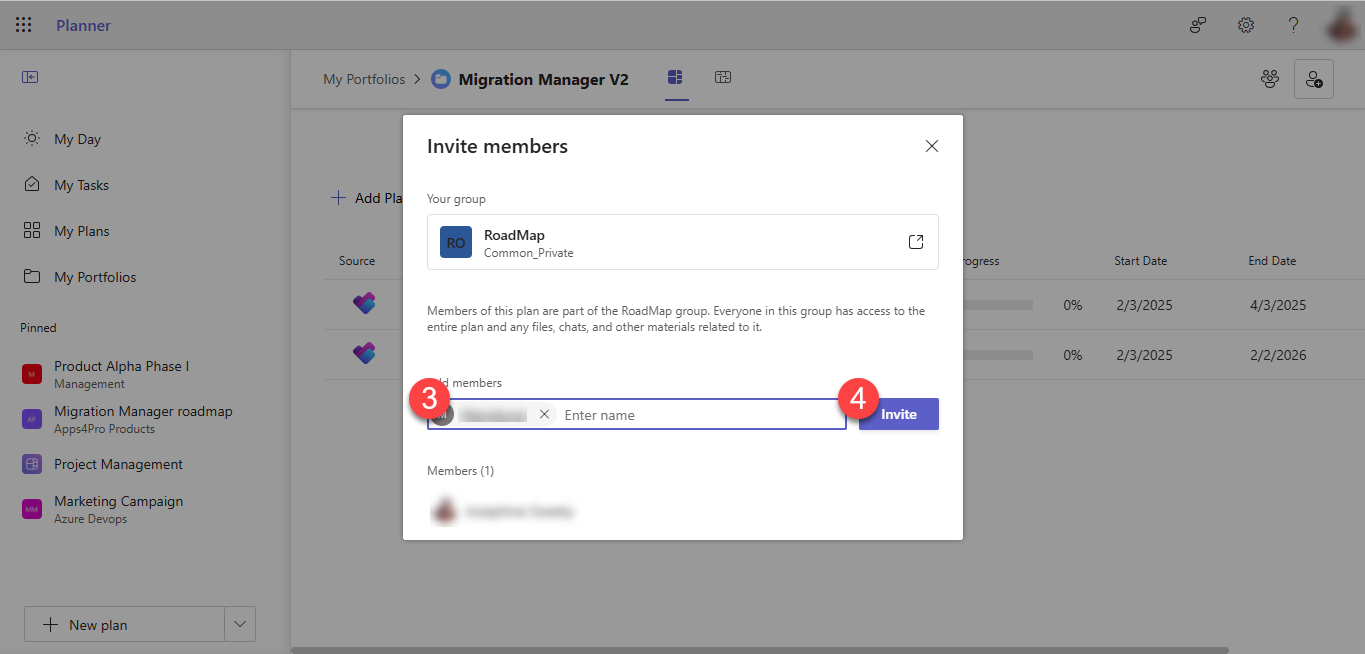Collapse the left navigation pane
The width and height of the screenshot is (1365, 654).
coord(30,77)
